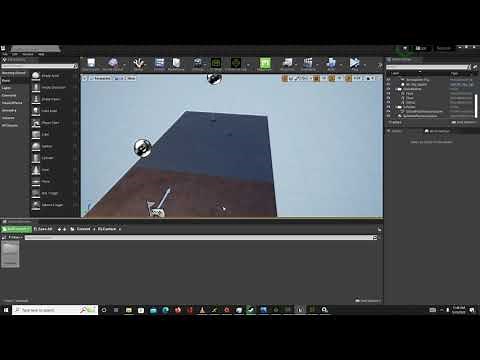Image resolution: width=480 pixels, height=360 pixels.
Task: Open the Edit menu
Action: tap(15, 54)
